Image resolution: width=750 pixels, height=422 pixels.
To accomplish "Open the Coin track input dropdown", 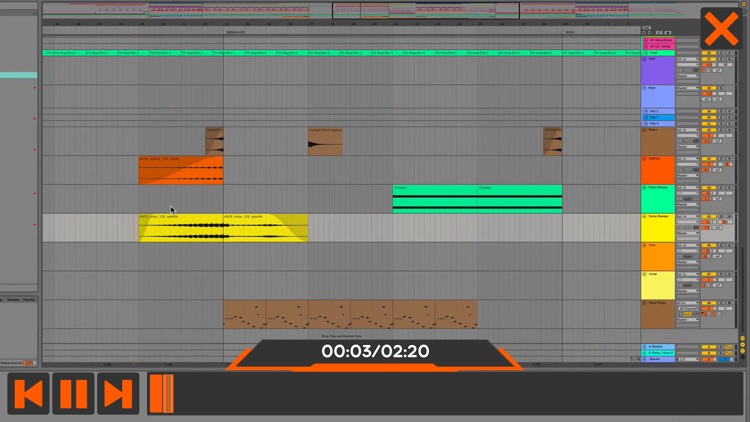I will (688, 245).
